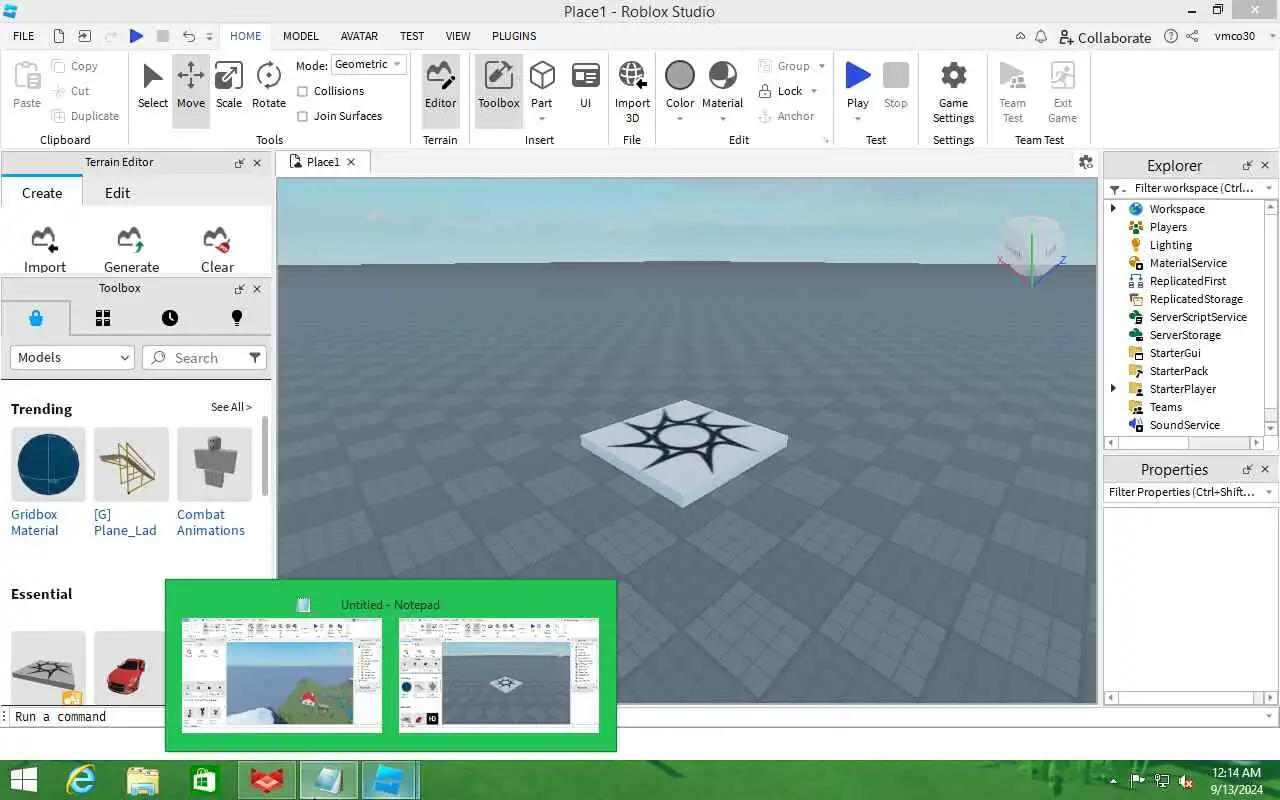The height and width of the screenshot is (800, 1280).
Task: Expand the Play dropdown arrow
Action: [858, 119]
